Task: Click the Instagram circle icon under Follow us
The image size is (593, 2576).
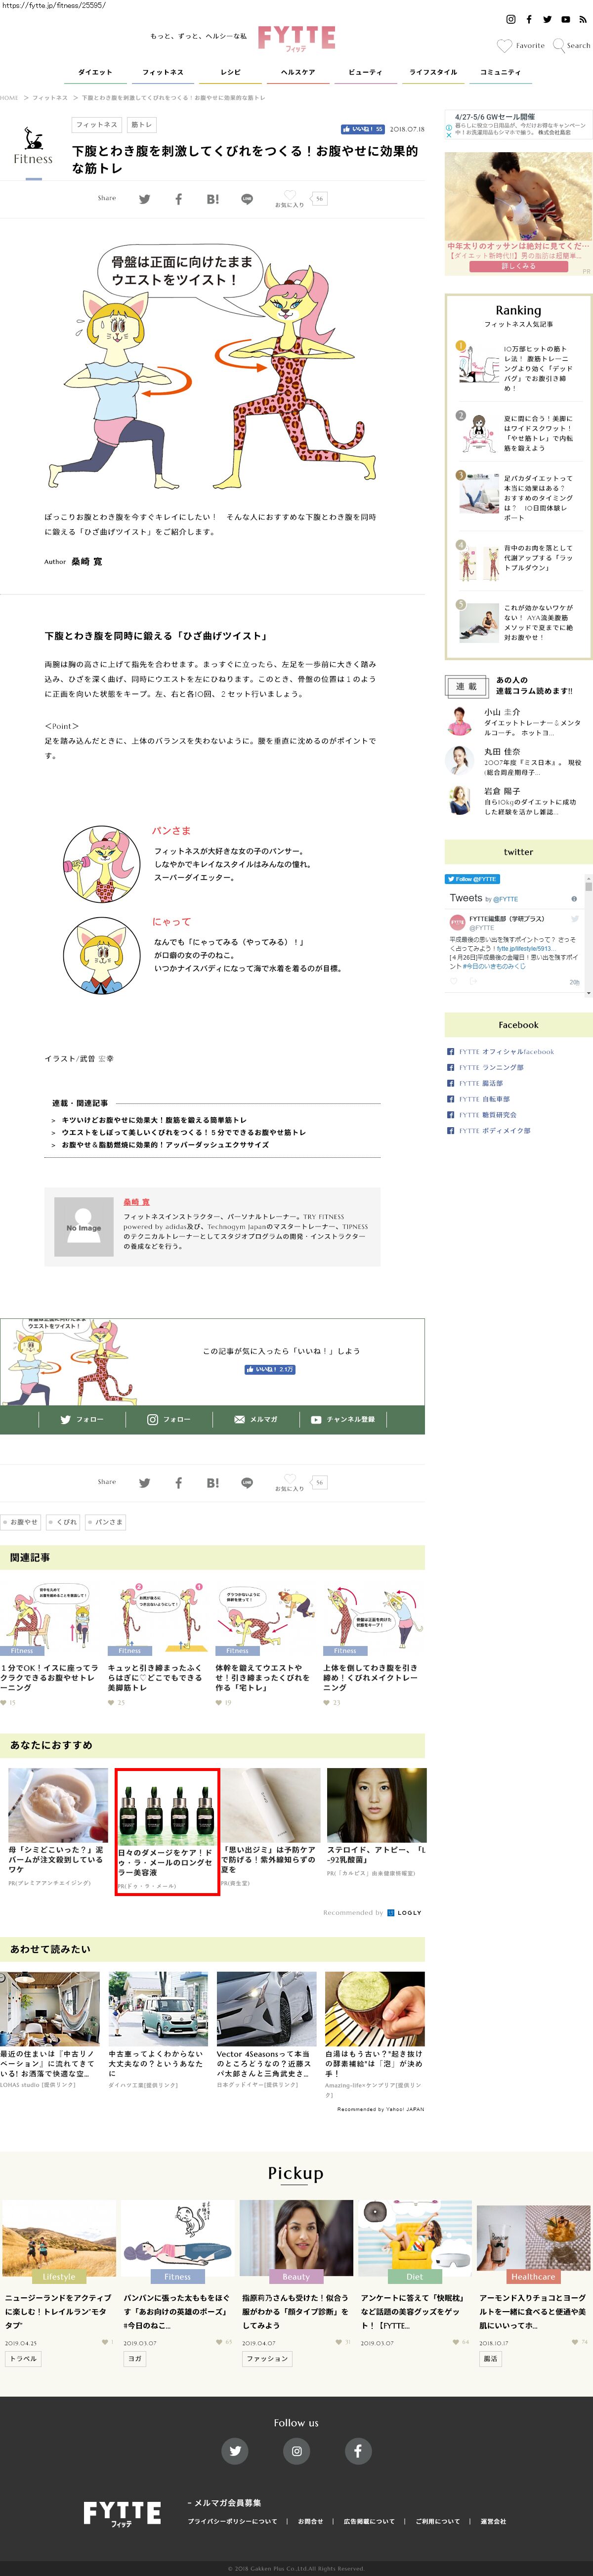Action: coord(296,2451)
